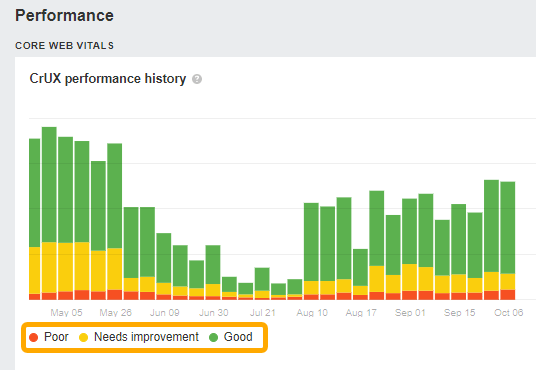Toggle the Needs improvement yellow legend dot
This screenshot has height=370, width=536.
point(83,338)
